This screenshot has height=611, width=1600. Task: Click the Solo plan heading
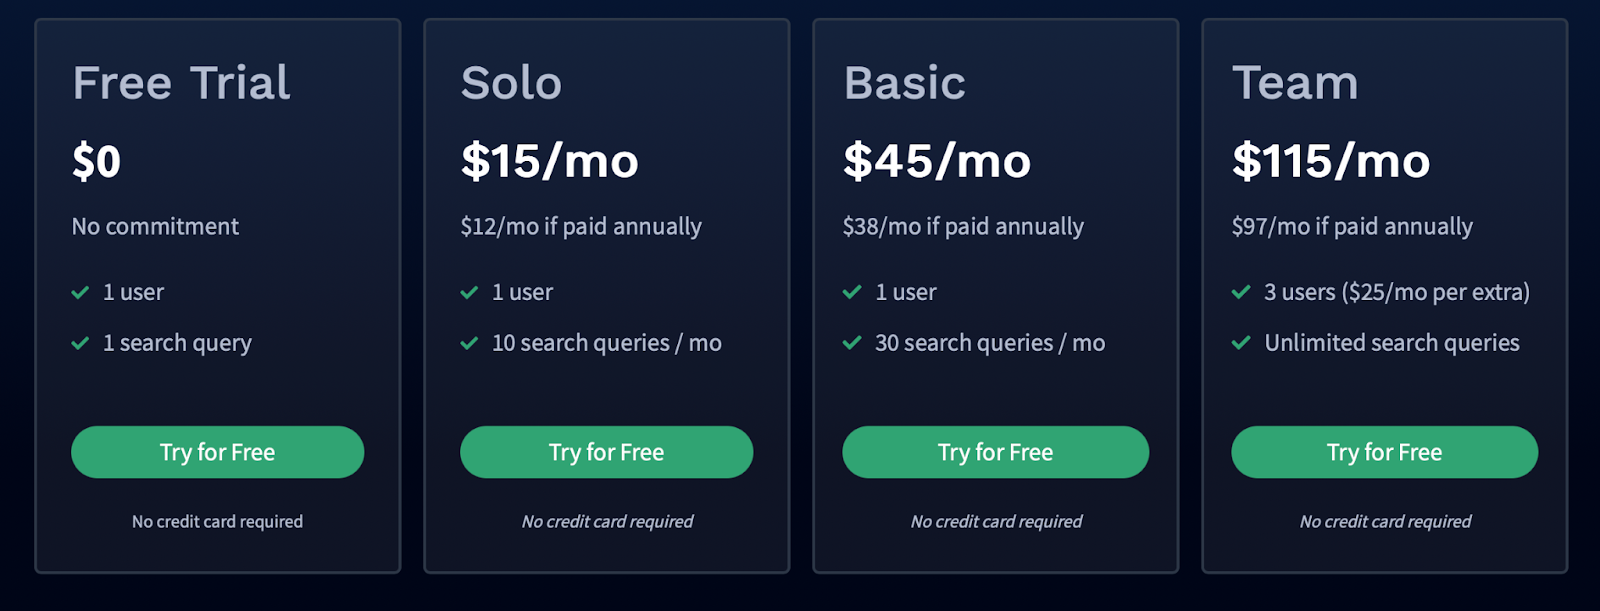tap(511, 83)
